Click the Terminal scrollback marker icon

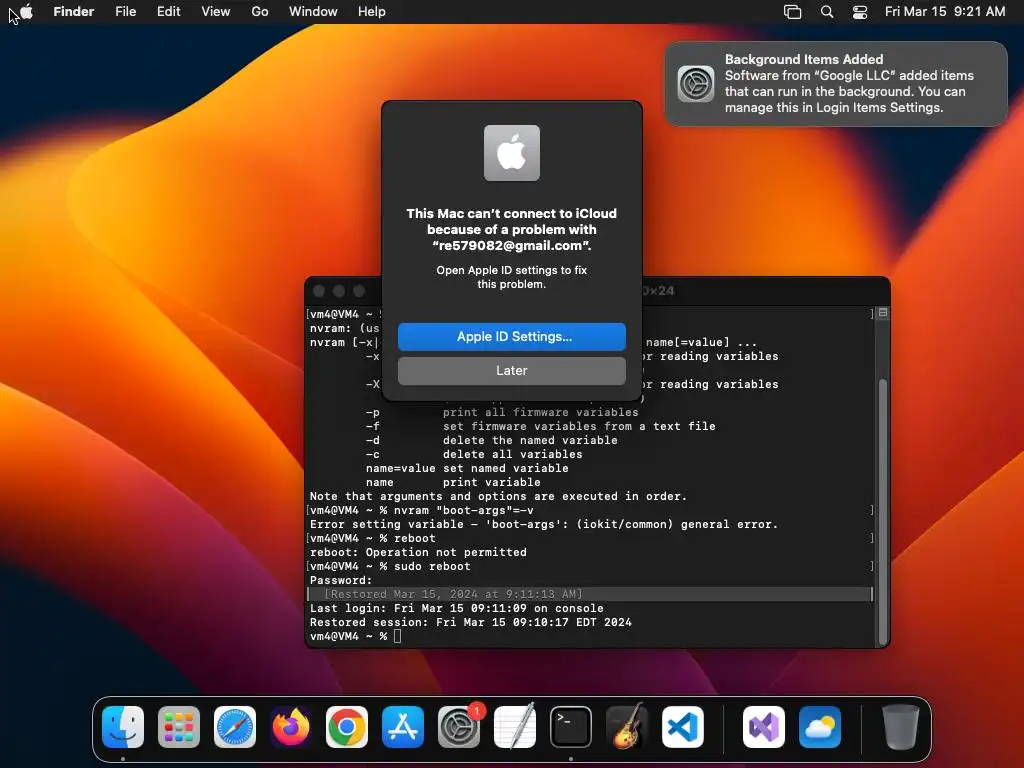[883, 313]
